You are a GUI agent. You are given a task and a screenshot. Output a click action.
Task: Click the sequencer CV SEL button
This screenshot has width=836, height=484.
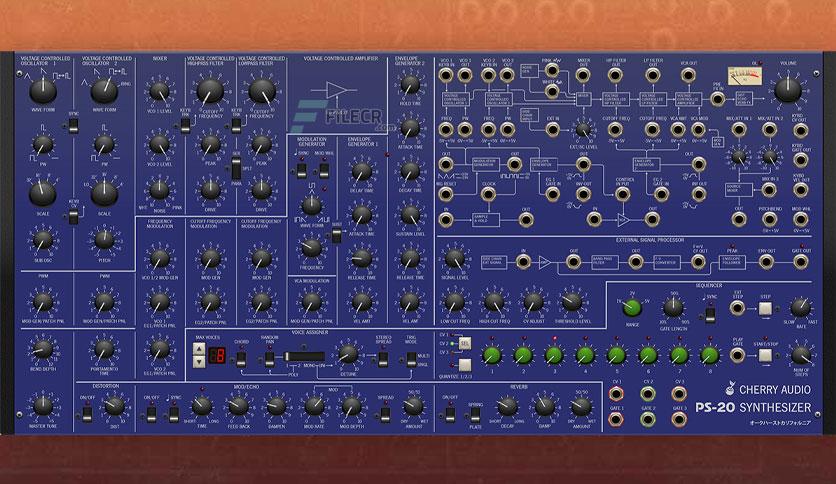pyautogui.click(x=465, y=344)
